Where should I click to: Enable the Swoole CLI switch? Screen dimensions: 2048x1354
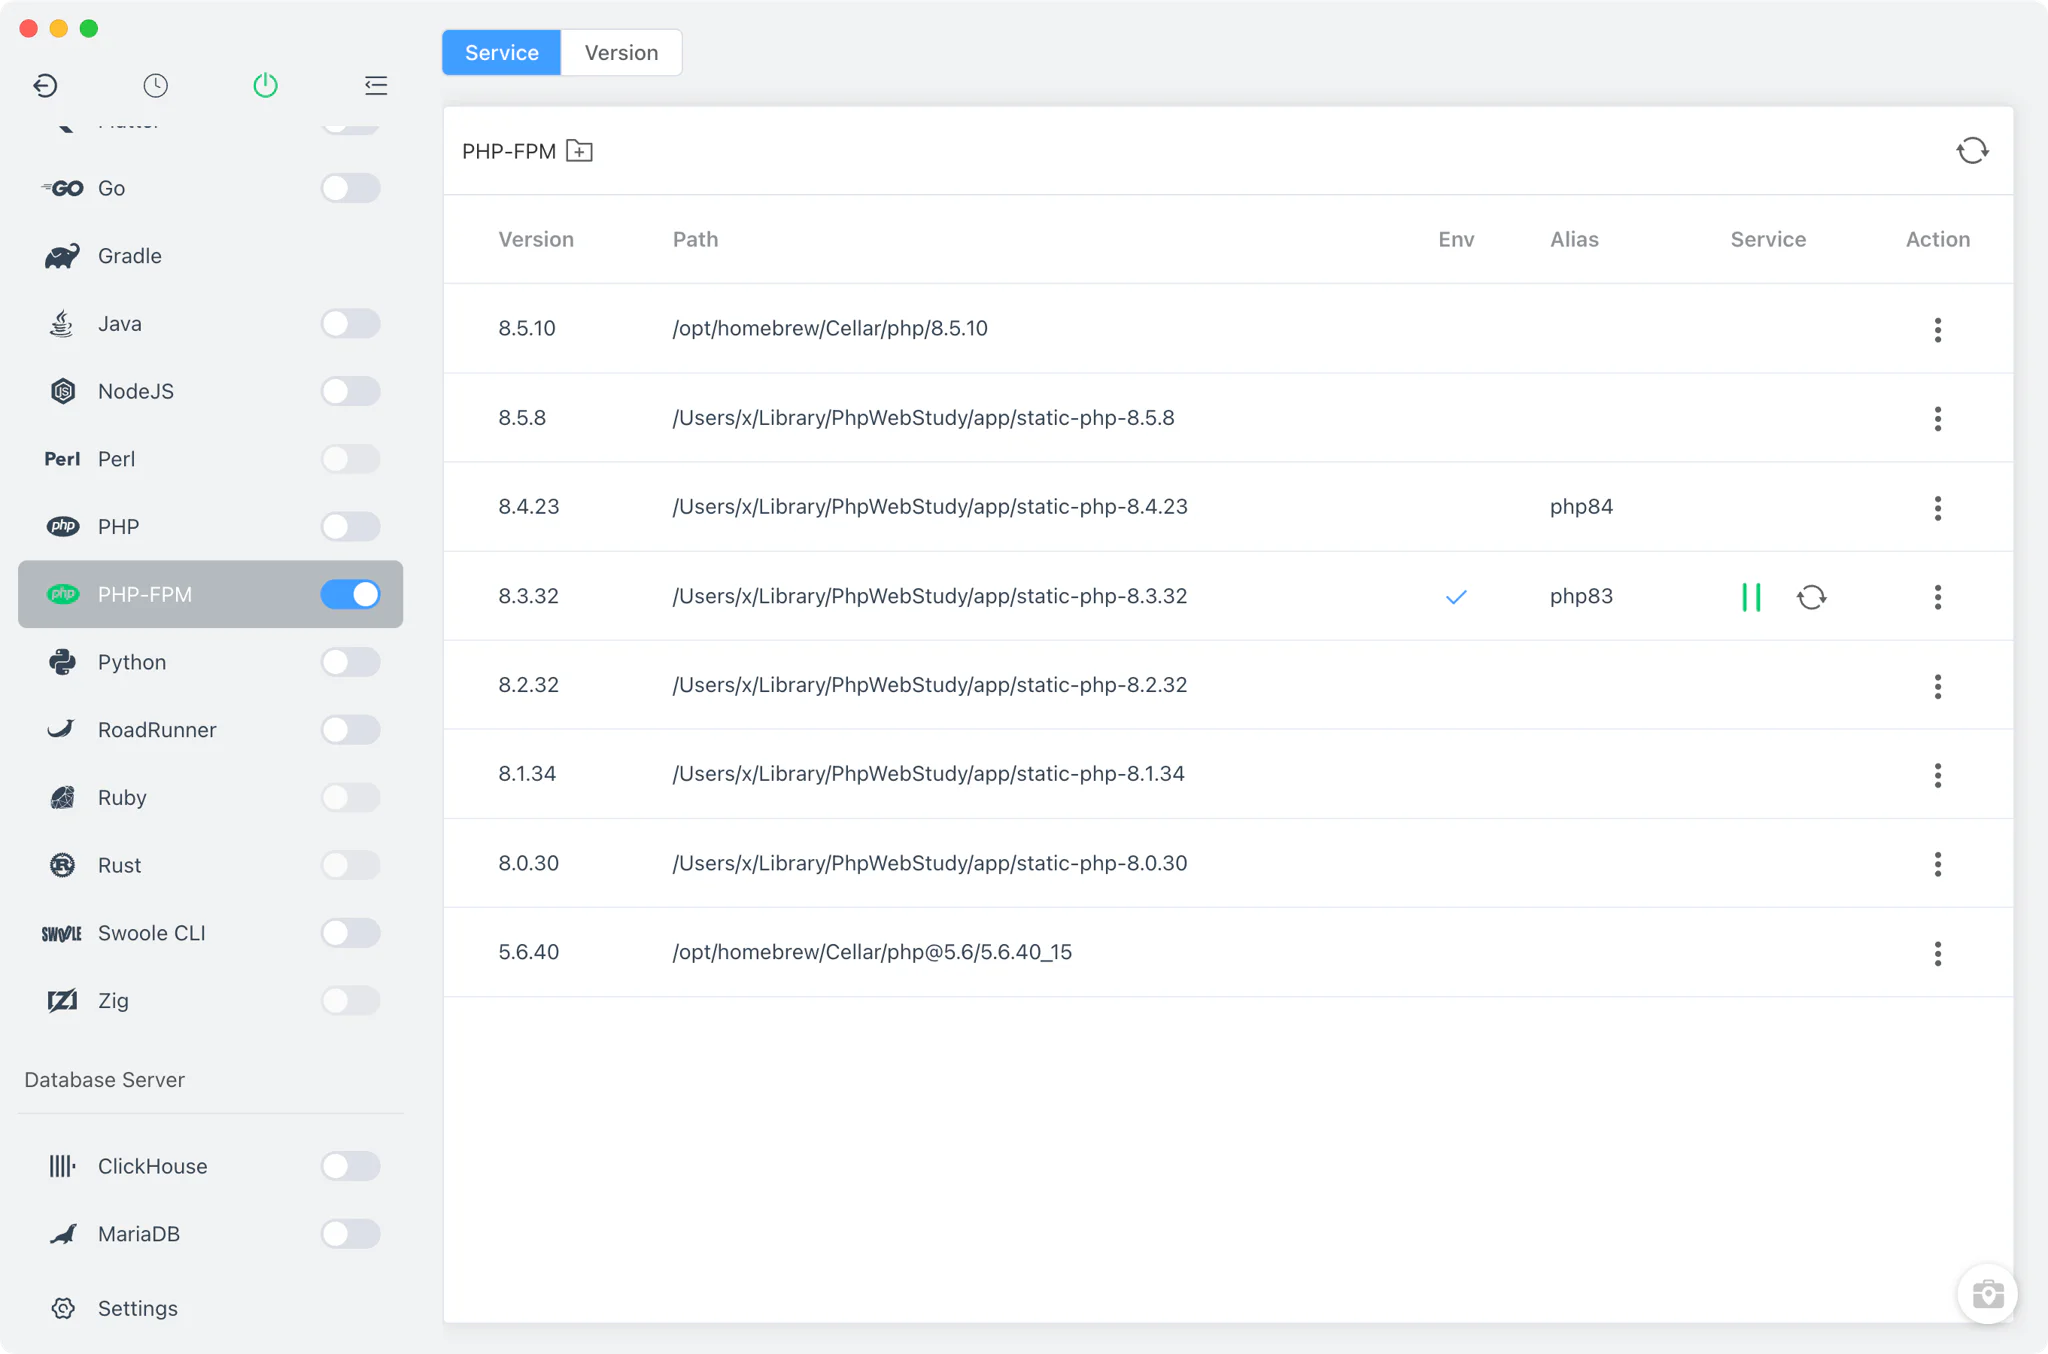350,933
